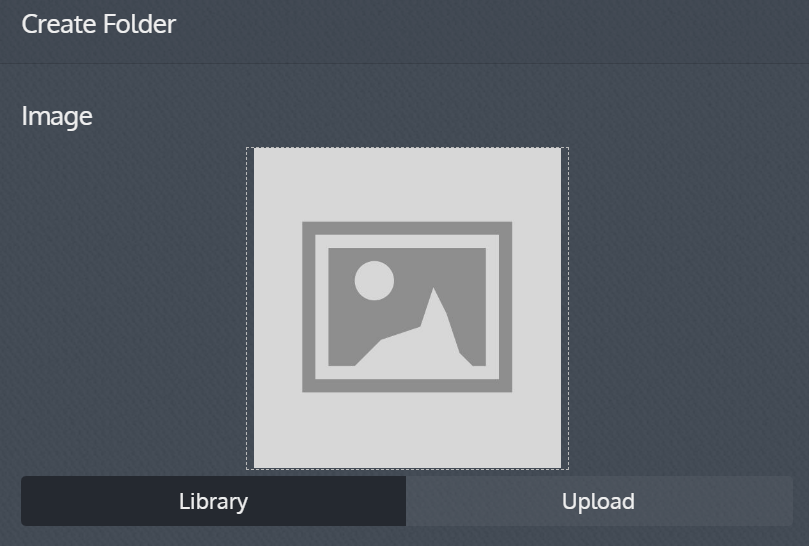Click empty gray area above the picture icon

[x=407, y=185]
